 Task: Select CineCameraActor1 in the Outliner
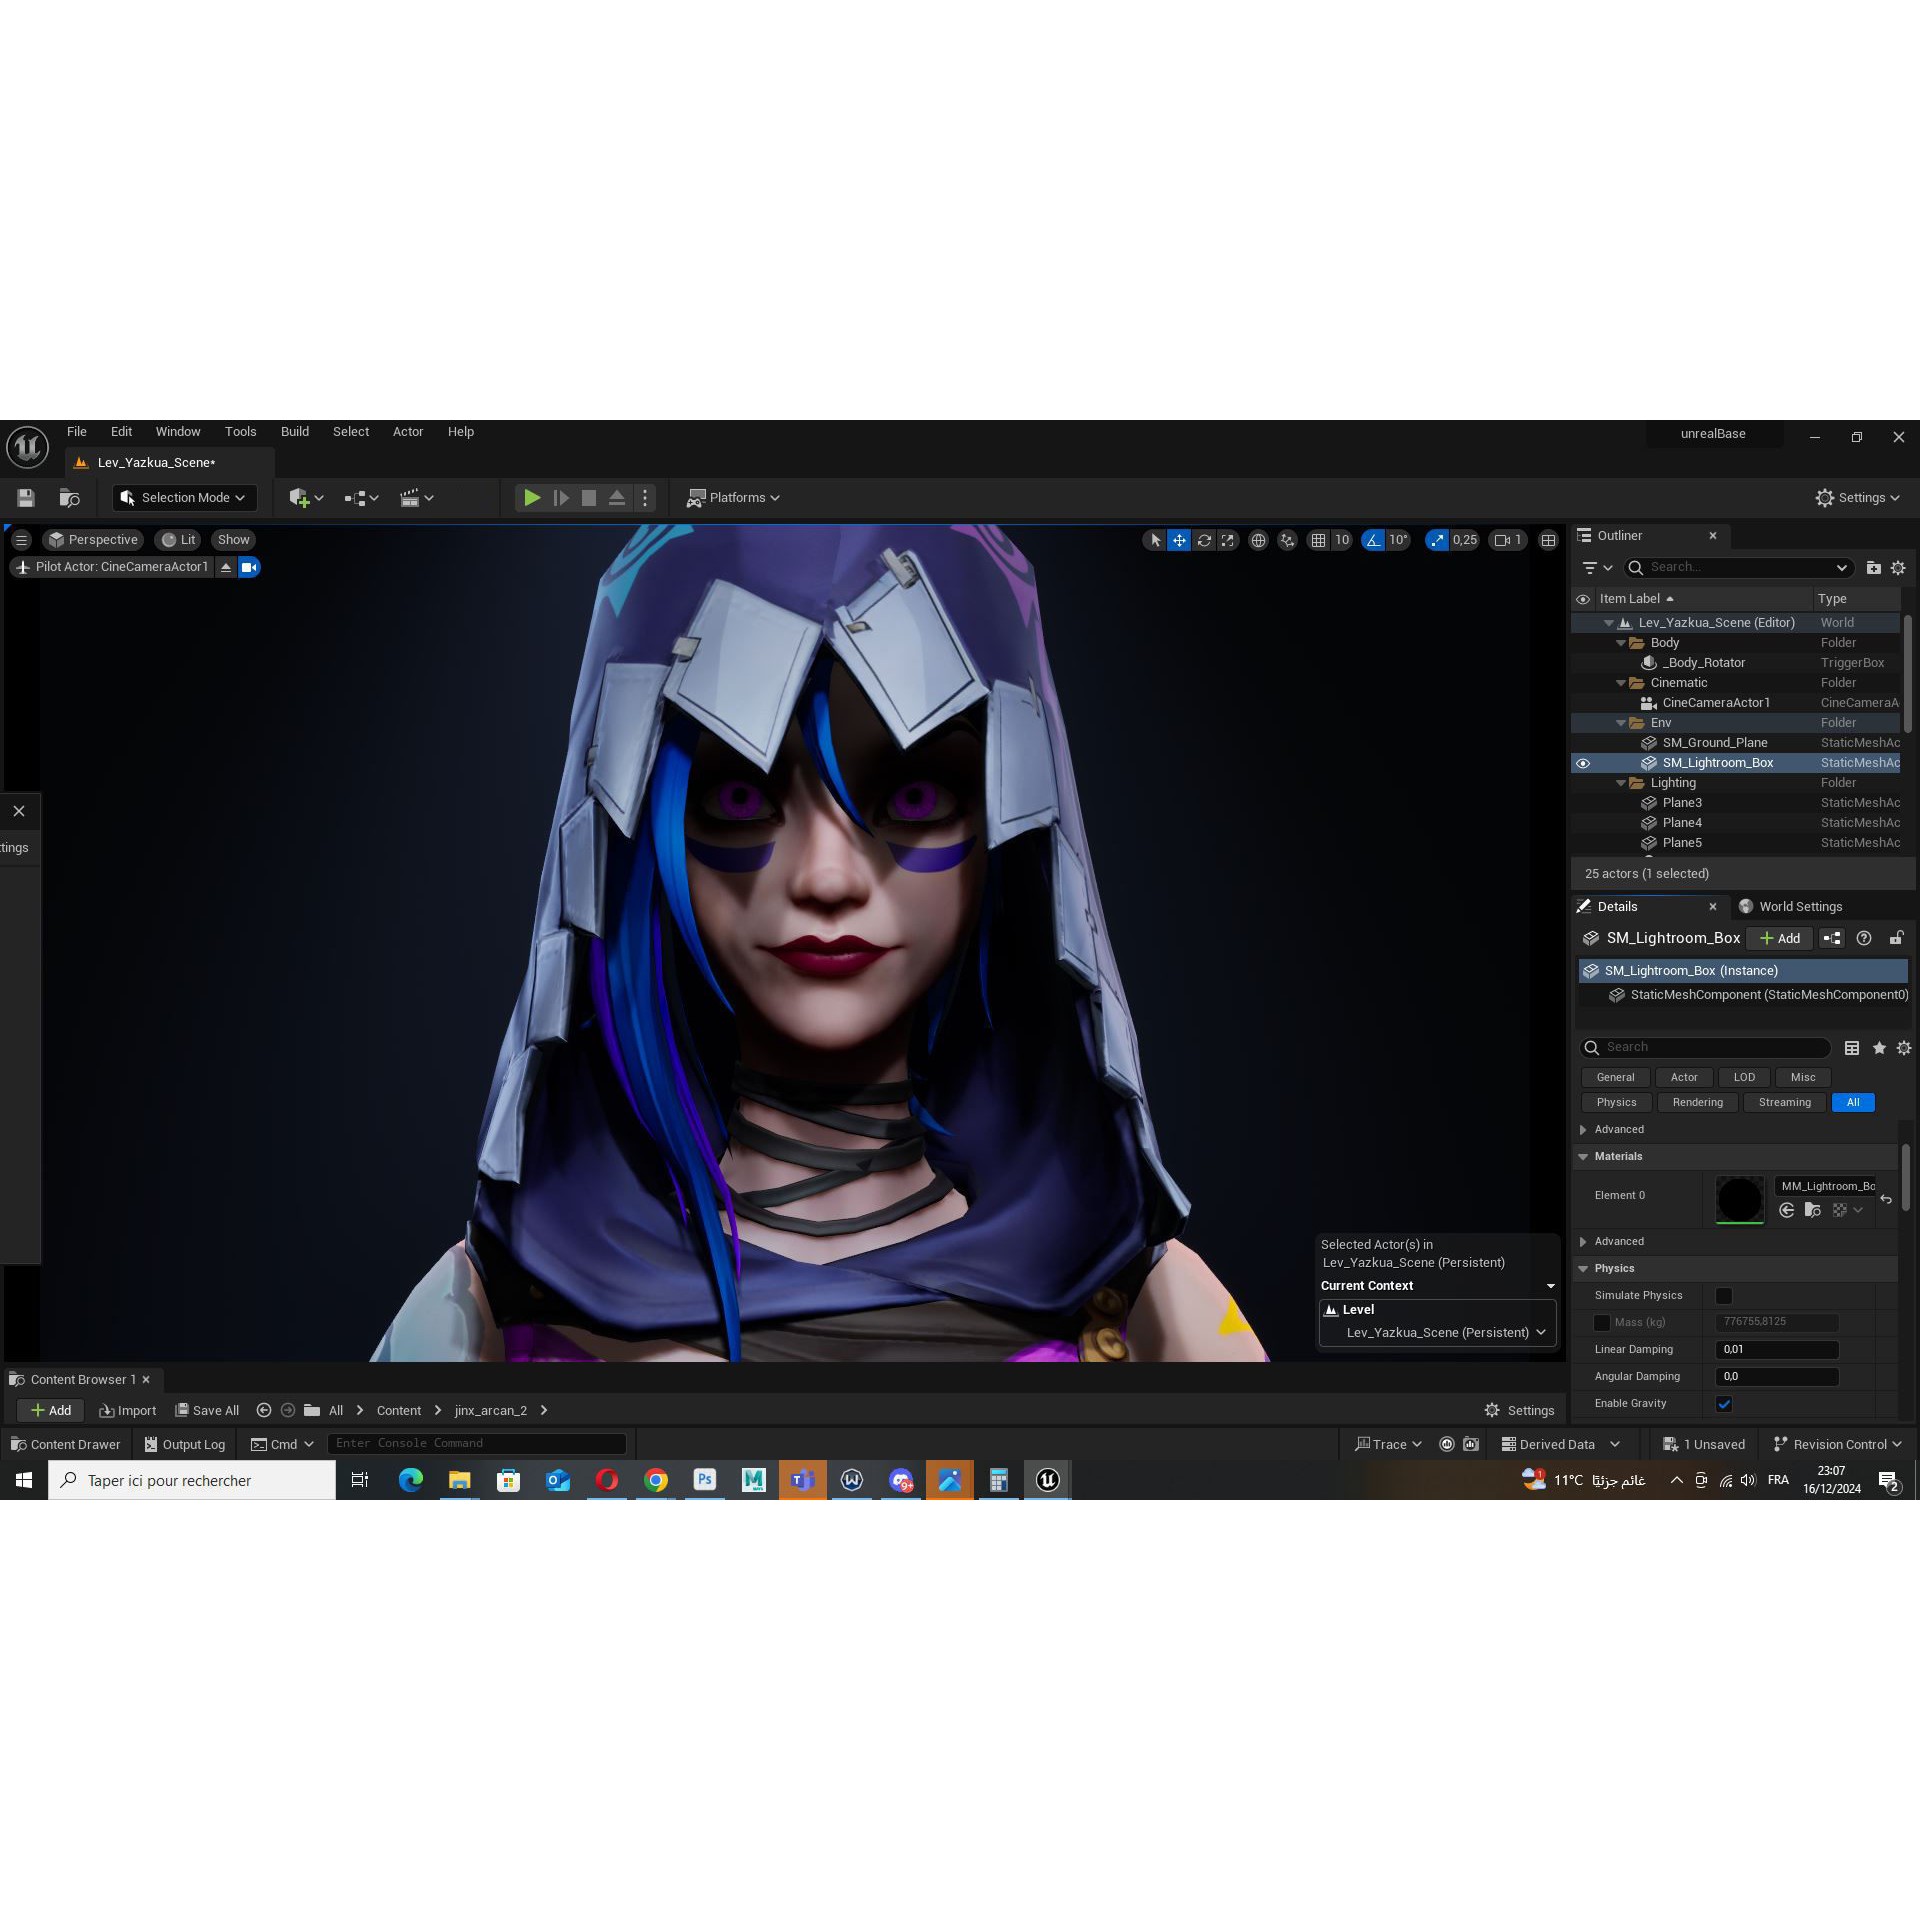pos(1716,703)
